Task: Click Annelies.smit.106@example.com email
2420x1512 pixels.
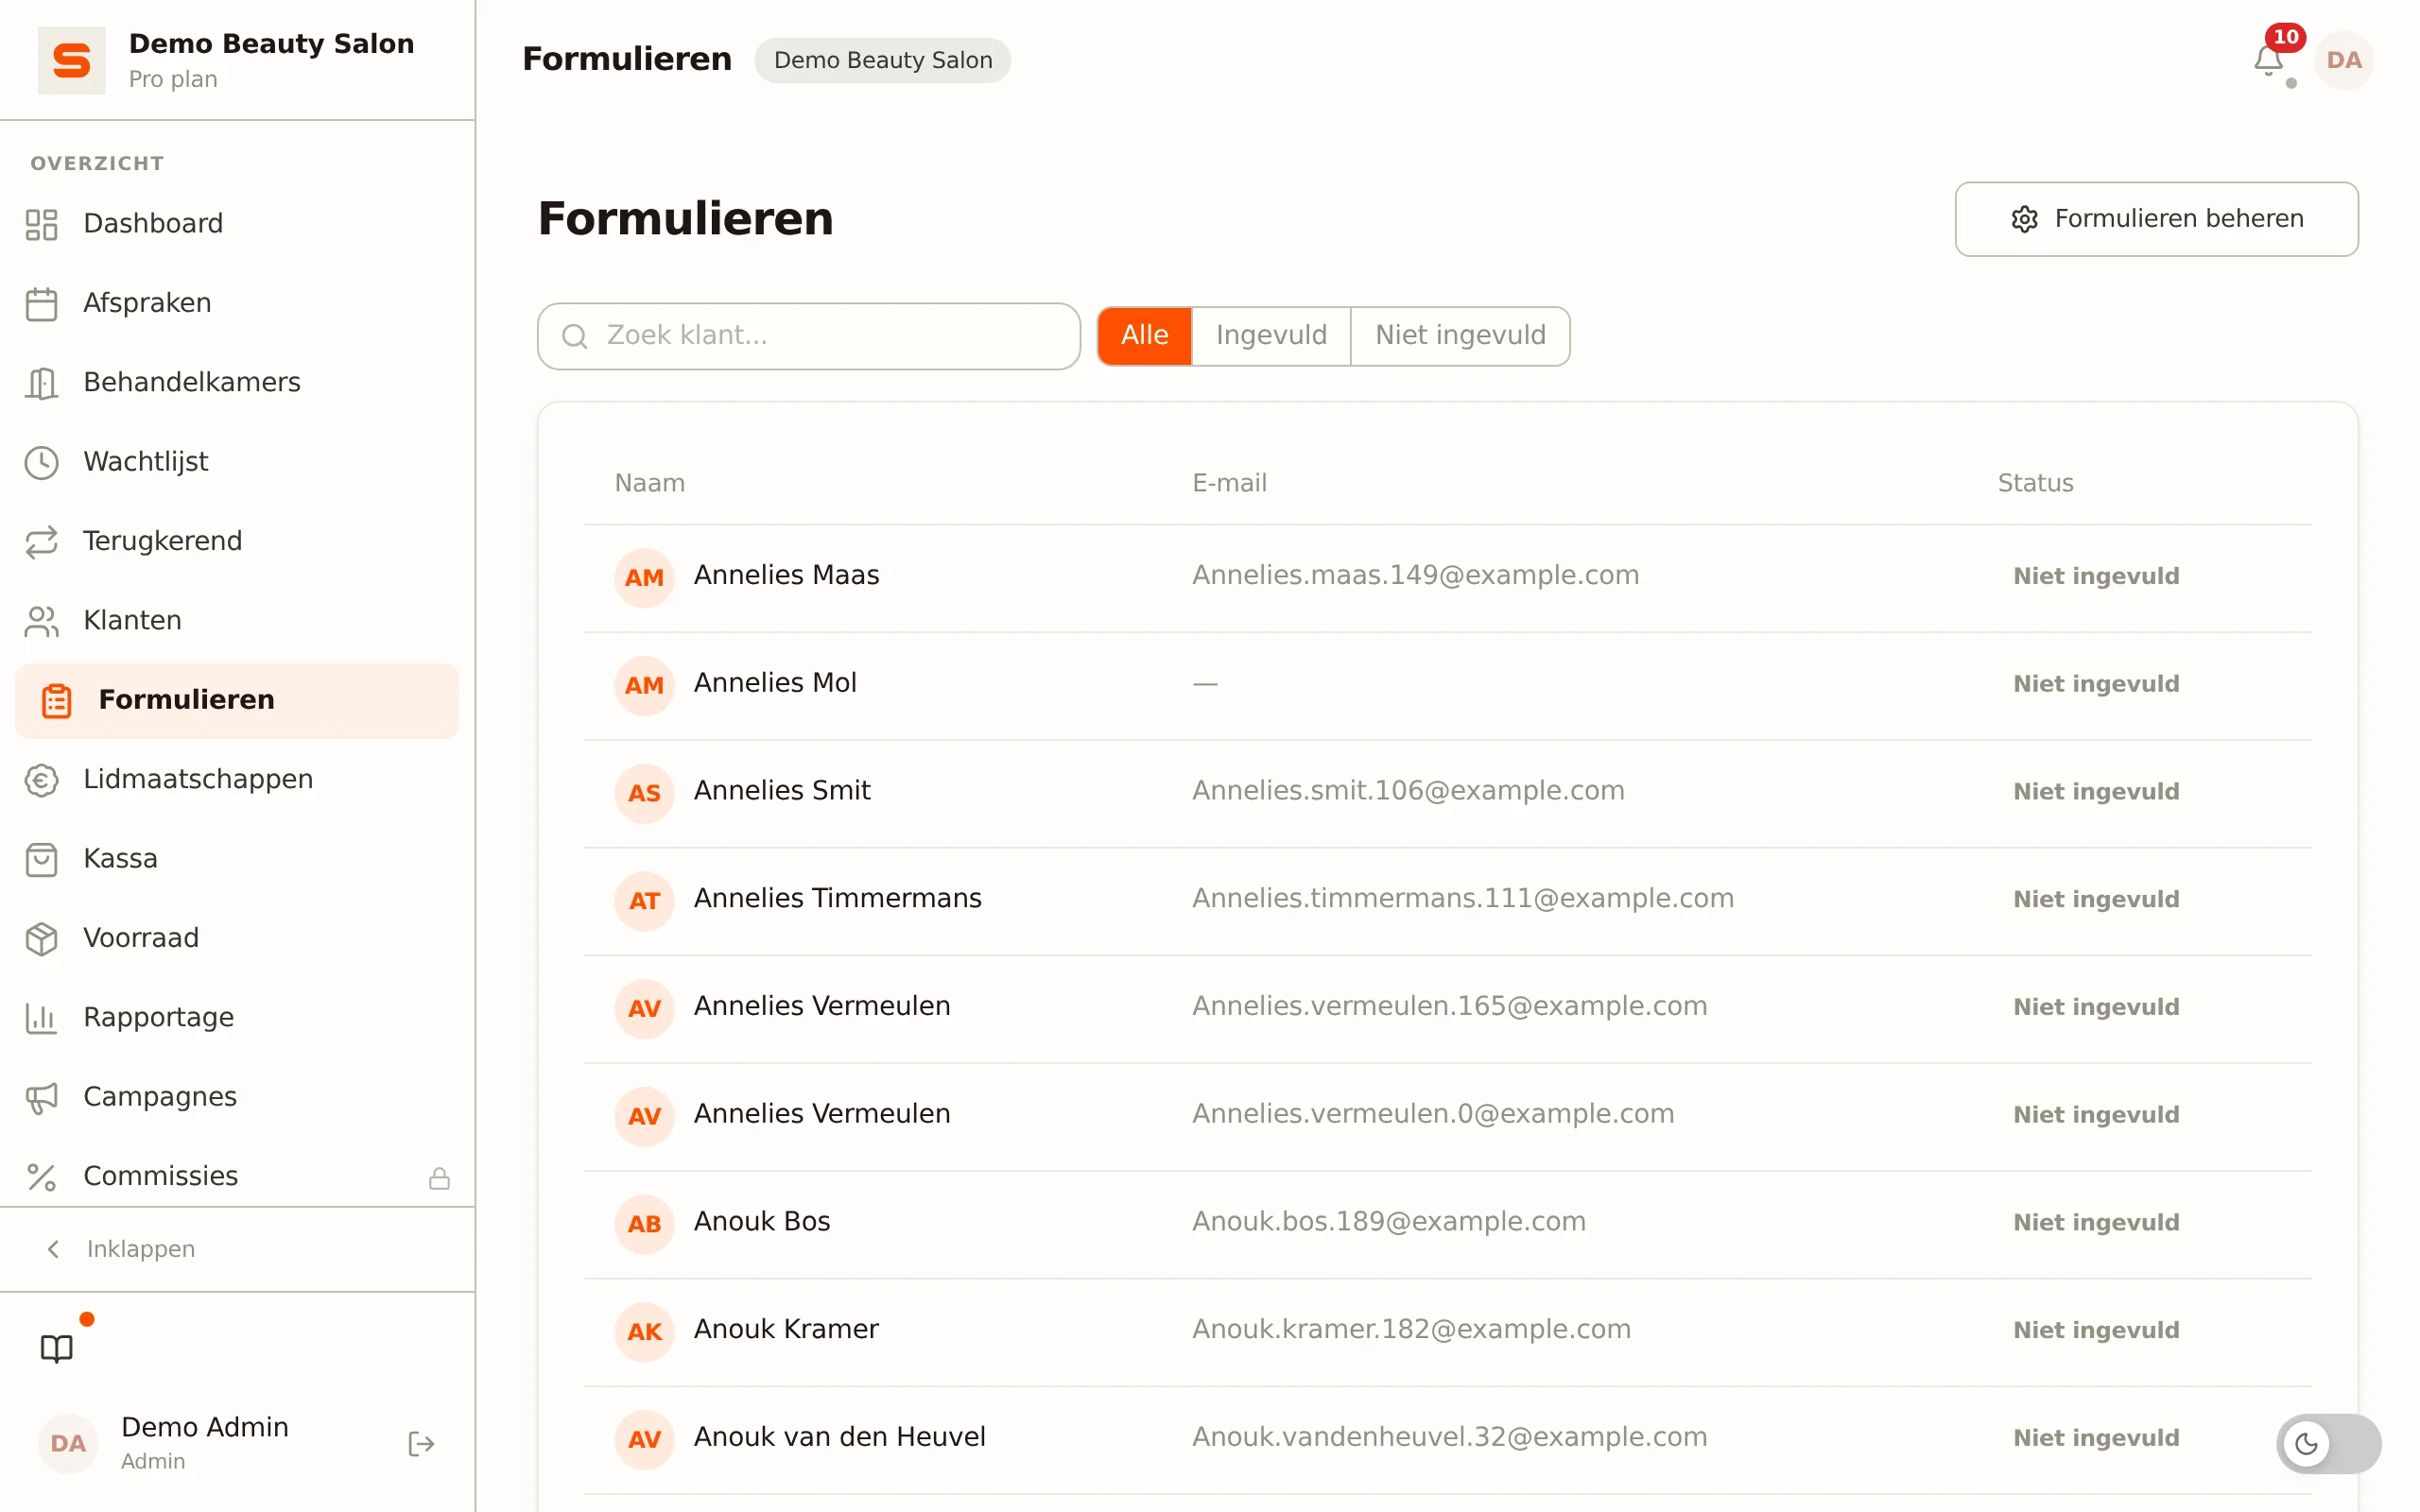Action: [1408, 791]
